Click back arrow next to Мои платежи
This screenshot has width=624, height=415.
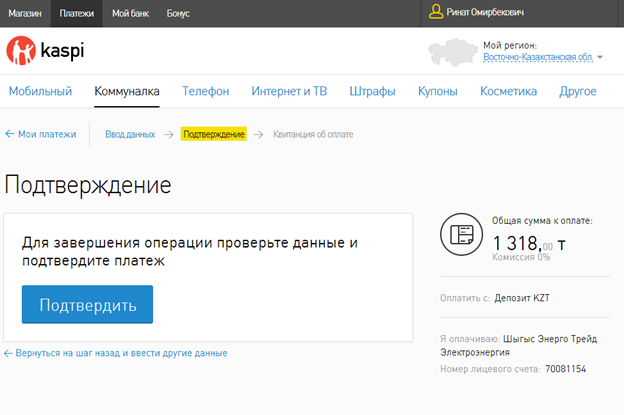[10, 134]
